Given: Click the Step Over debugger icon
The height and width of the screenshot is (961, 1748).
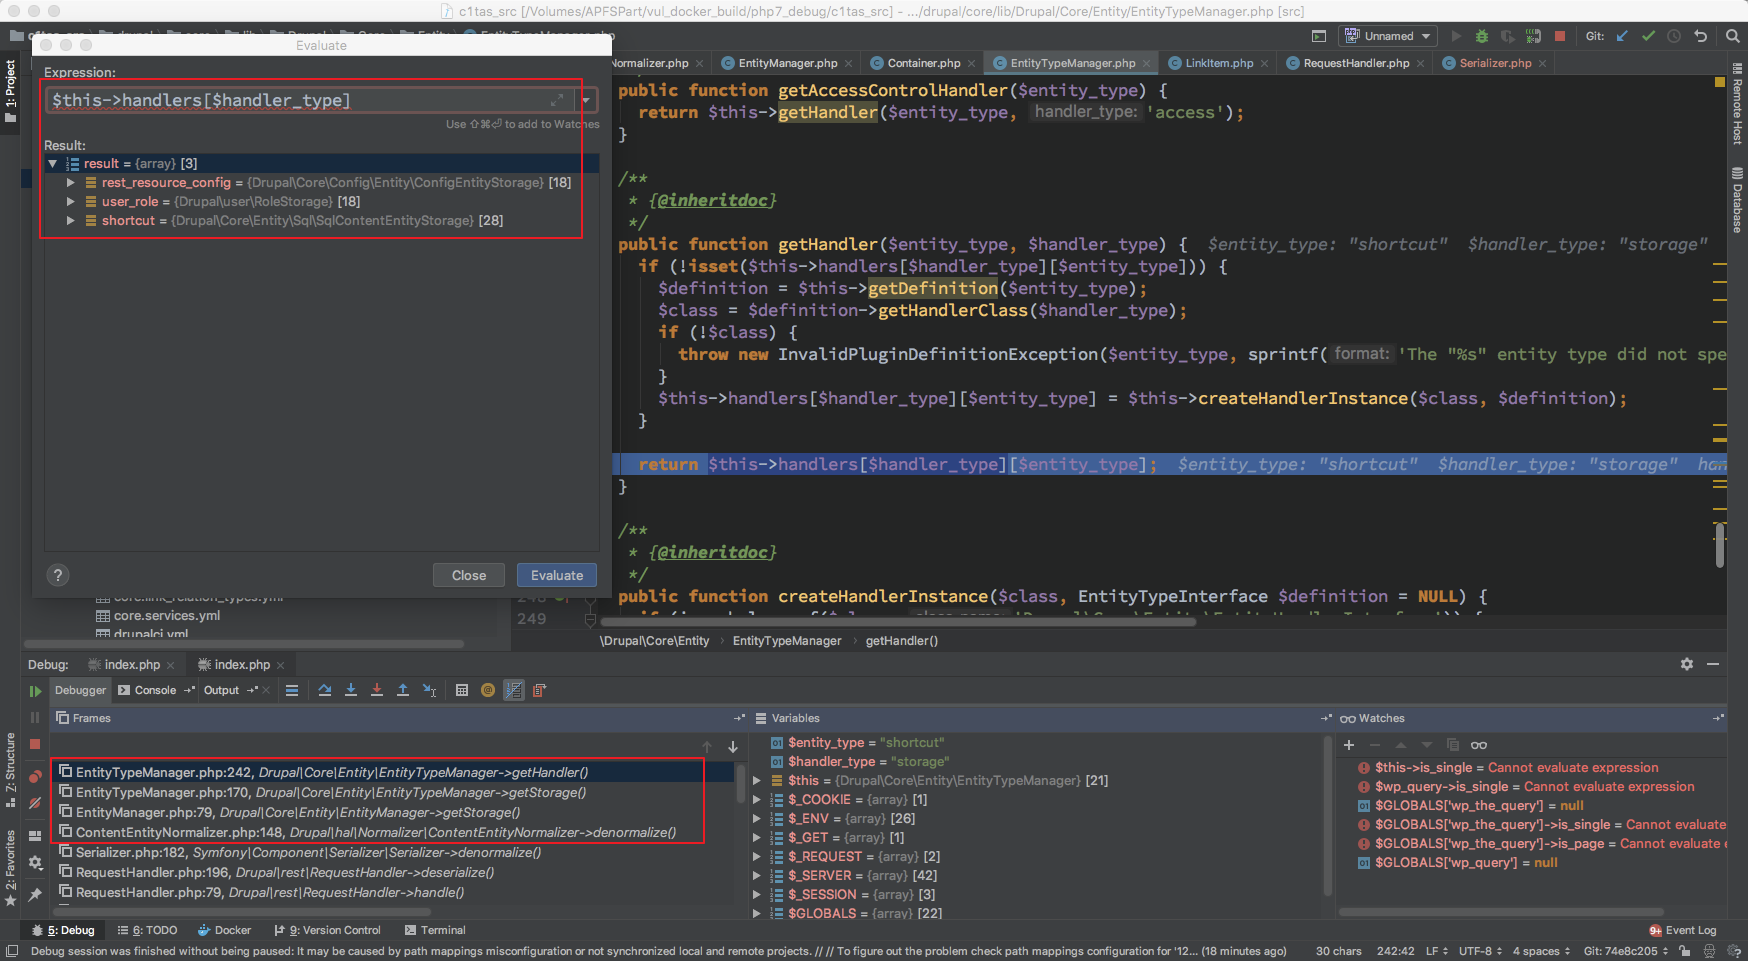Looking at the screenshot, I should click(325, 690).
